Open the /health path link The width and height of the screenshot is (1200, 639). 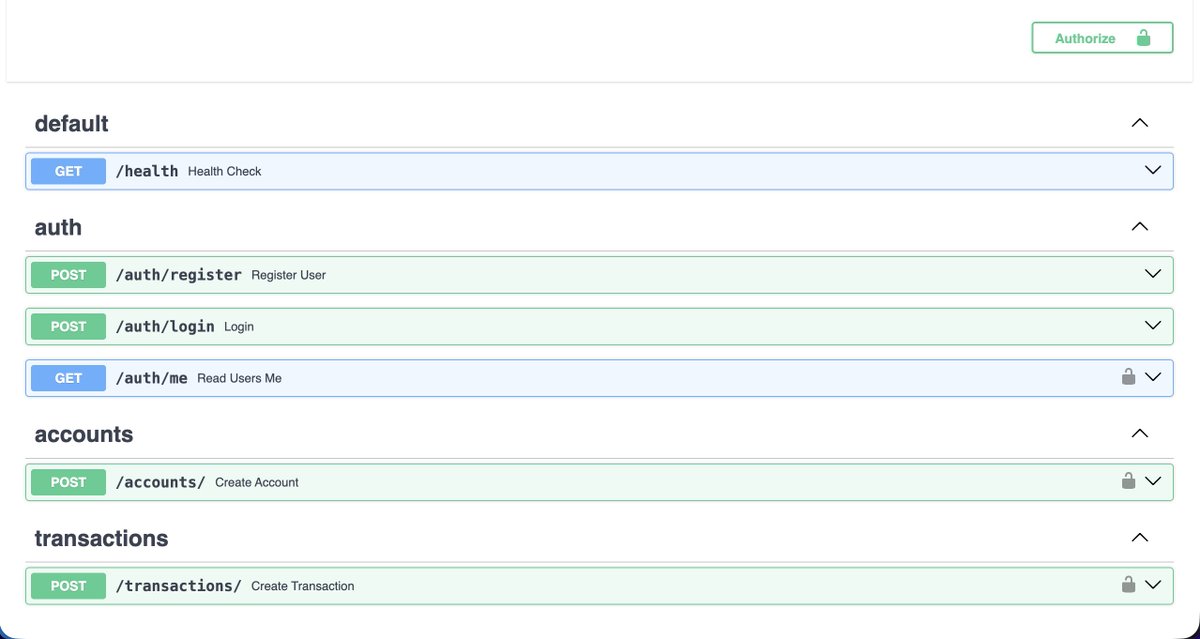click(147, 171)
